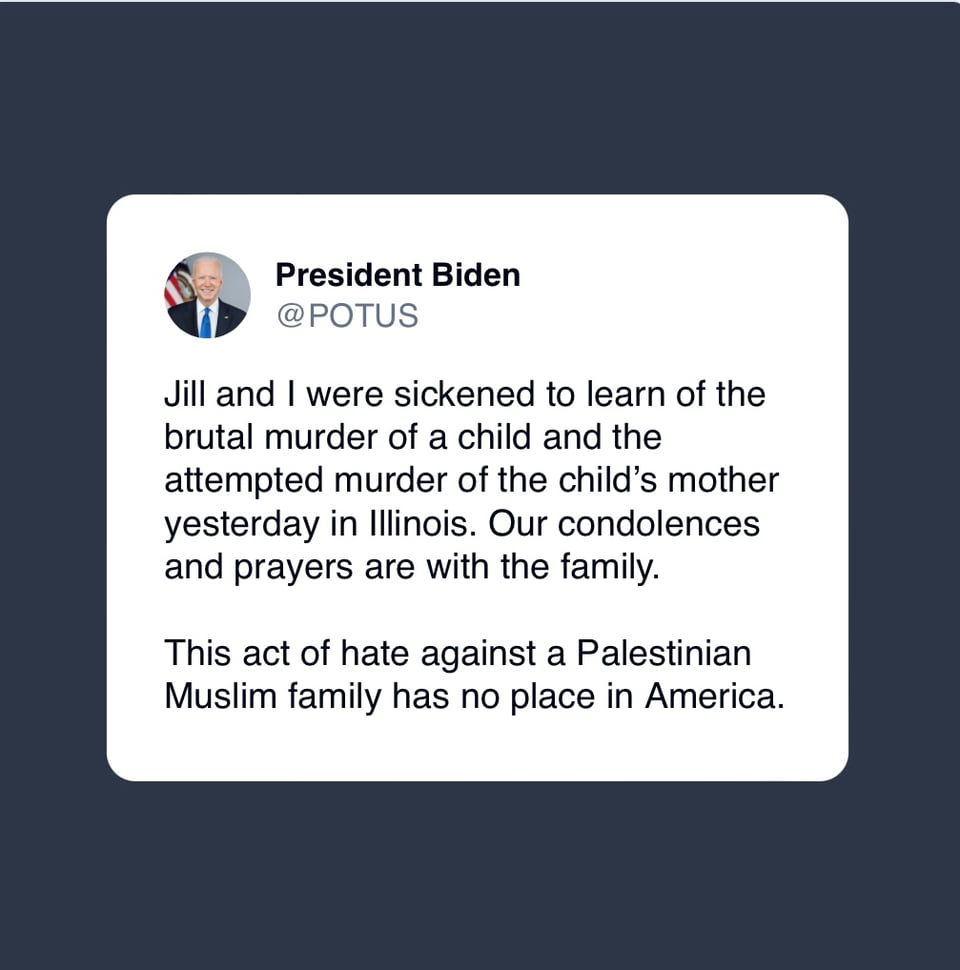Click the word "mother" in the third line
Screen dimensions: 960x970
click(x=723, y=480)
